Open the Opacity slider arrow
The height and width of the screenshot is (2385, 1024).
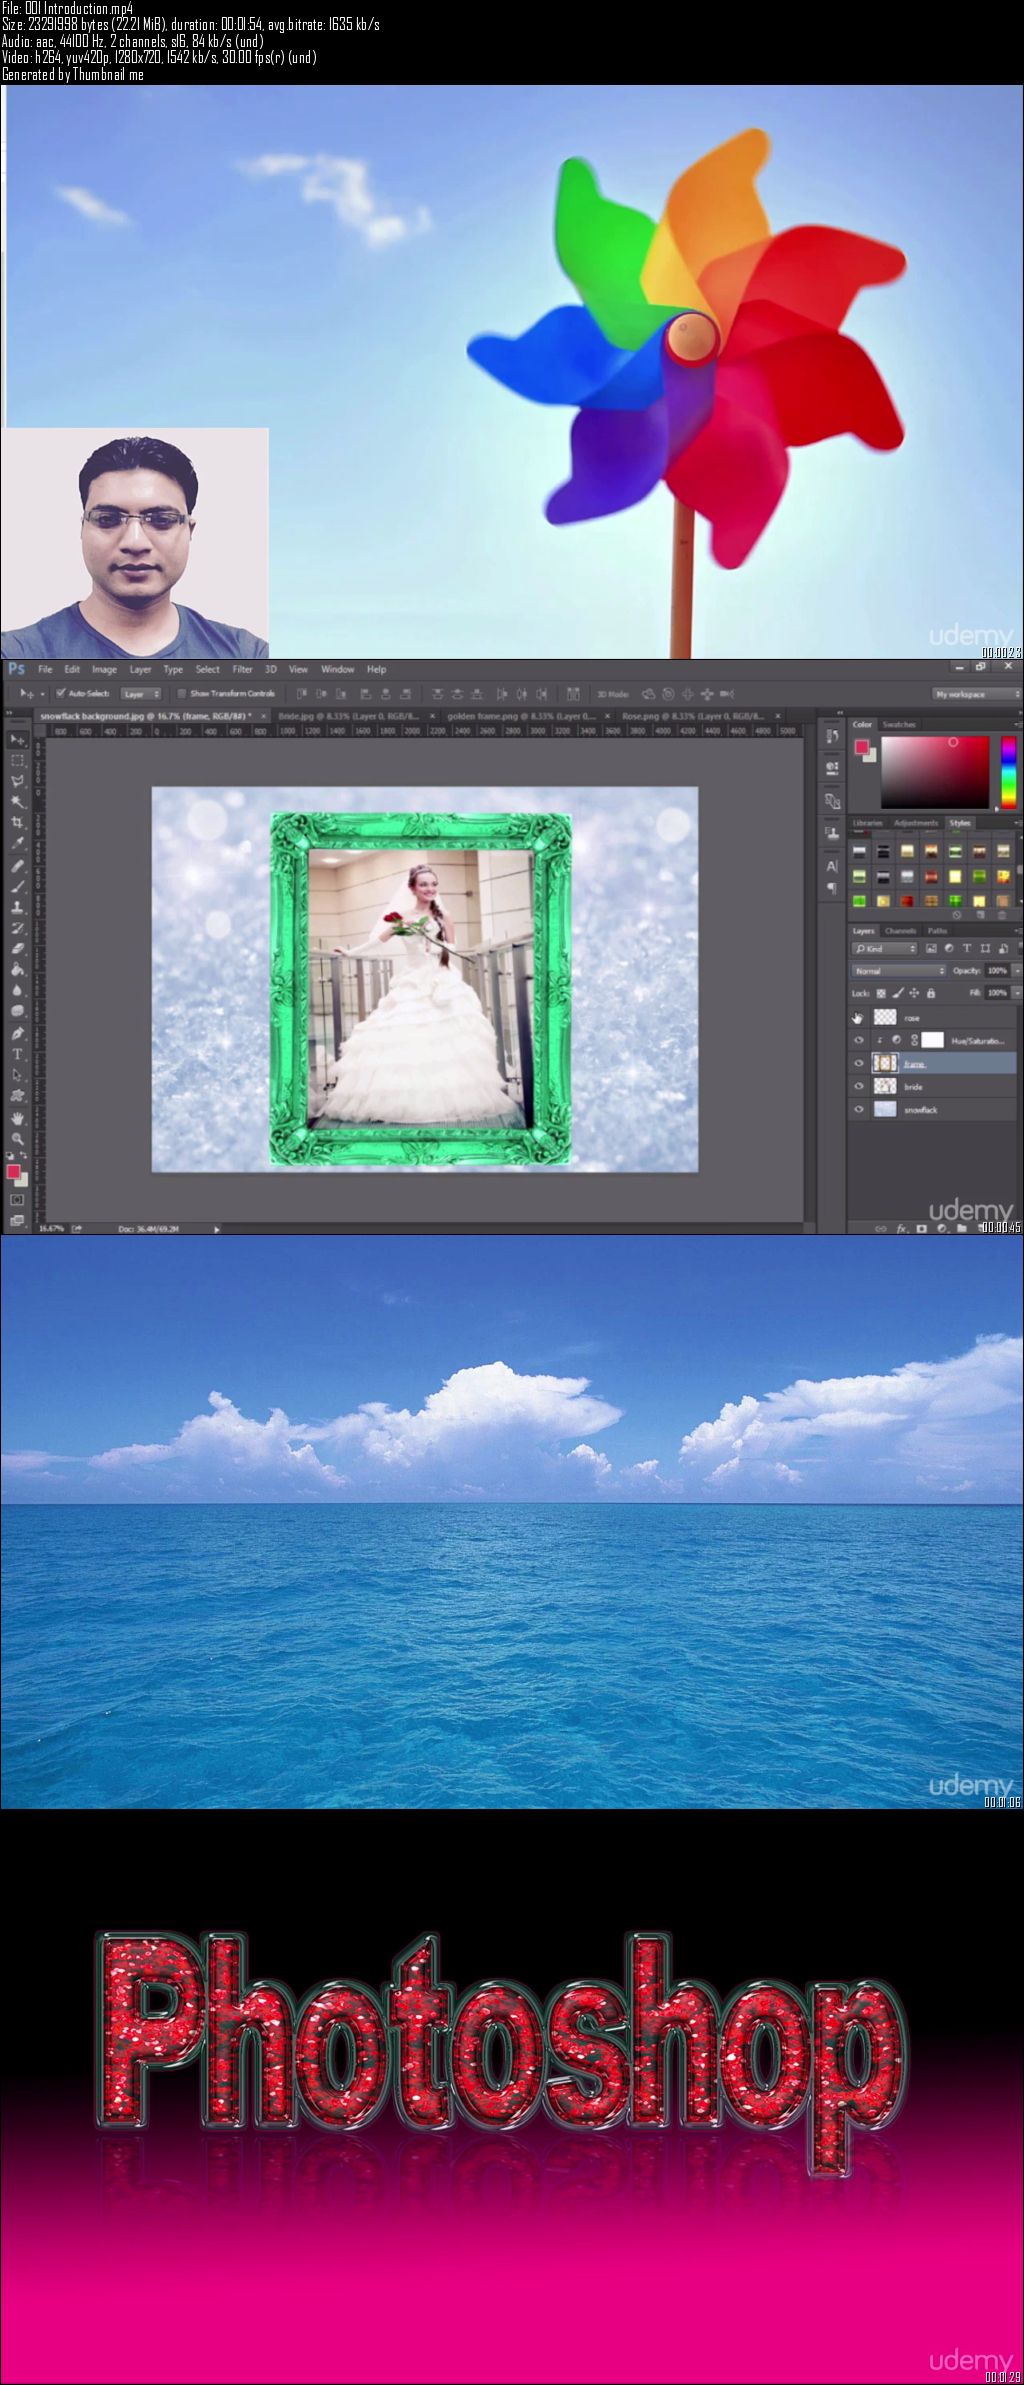click(x=1017, y=970)
